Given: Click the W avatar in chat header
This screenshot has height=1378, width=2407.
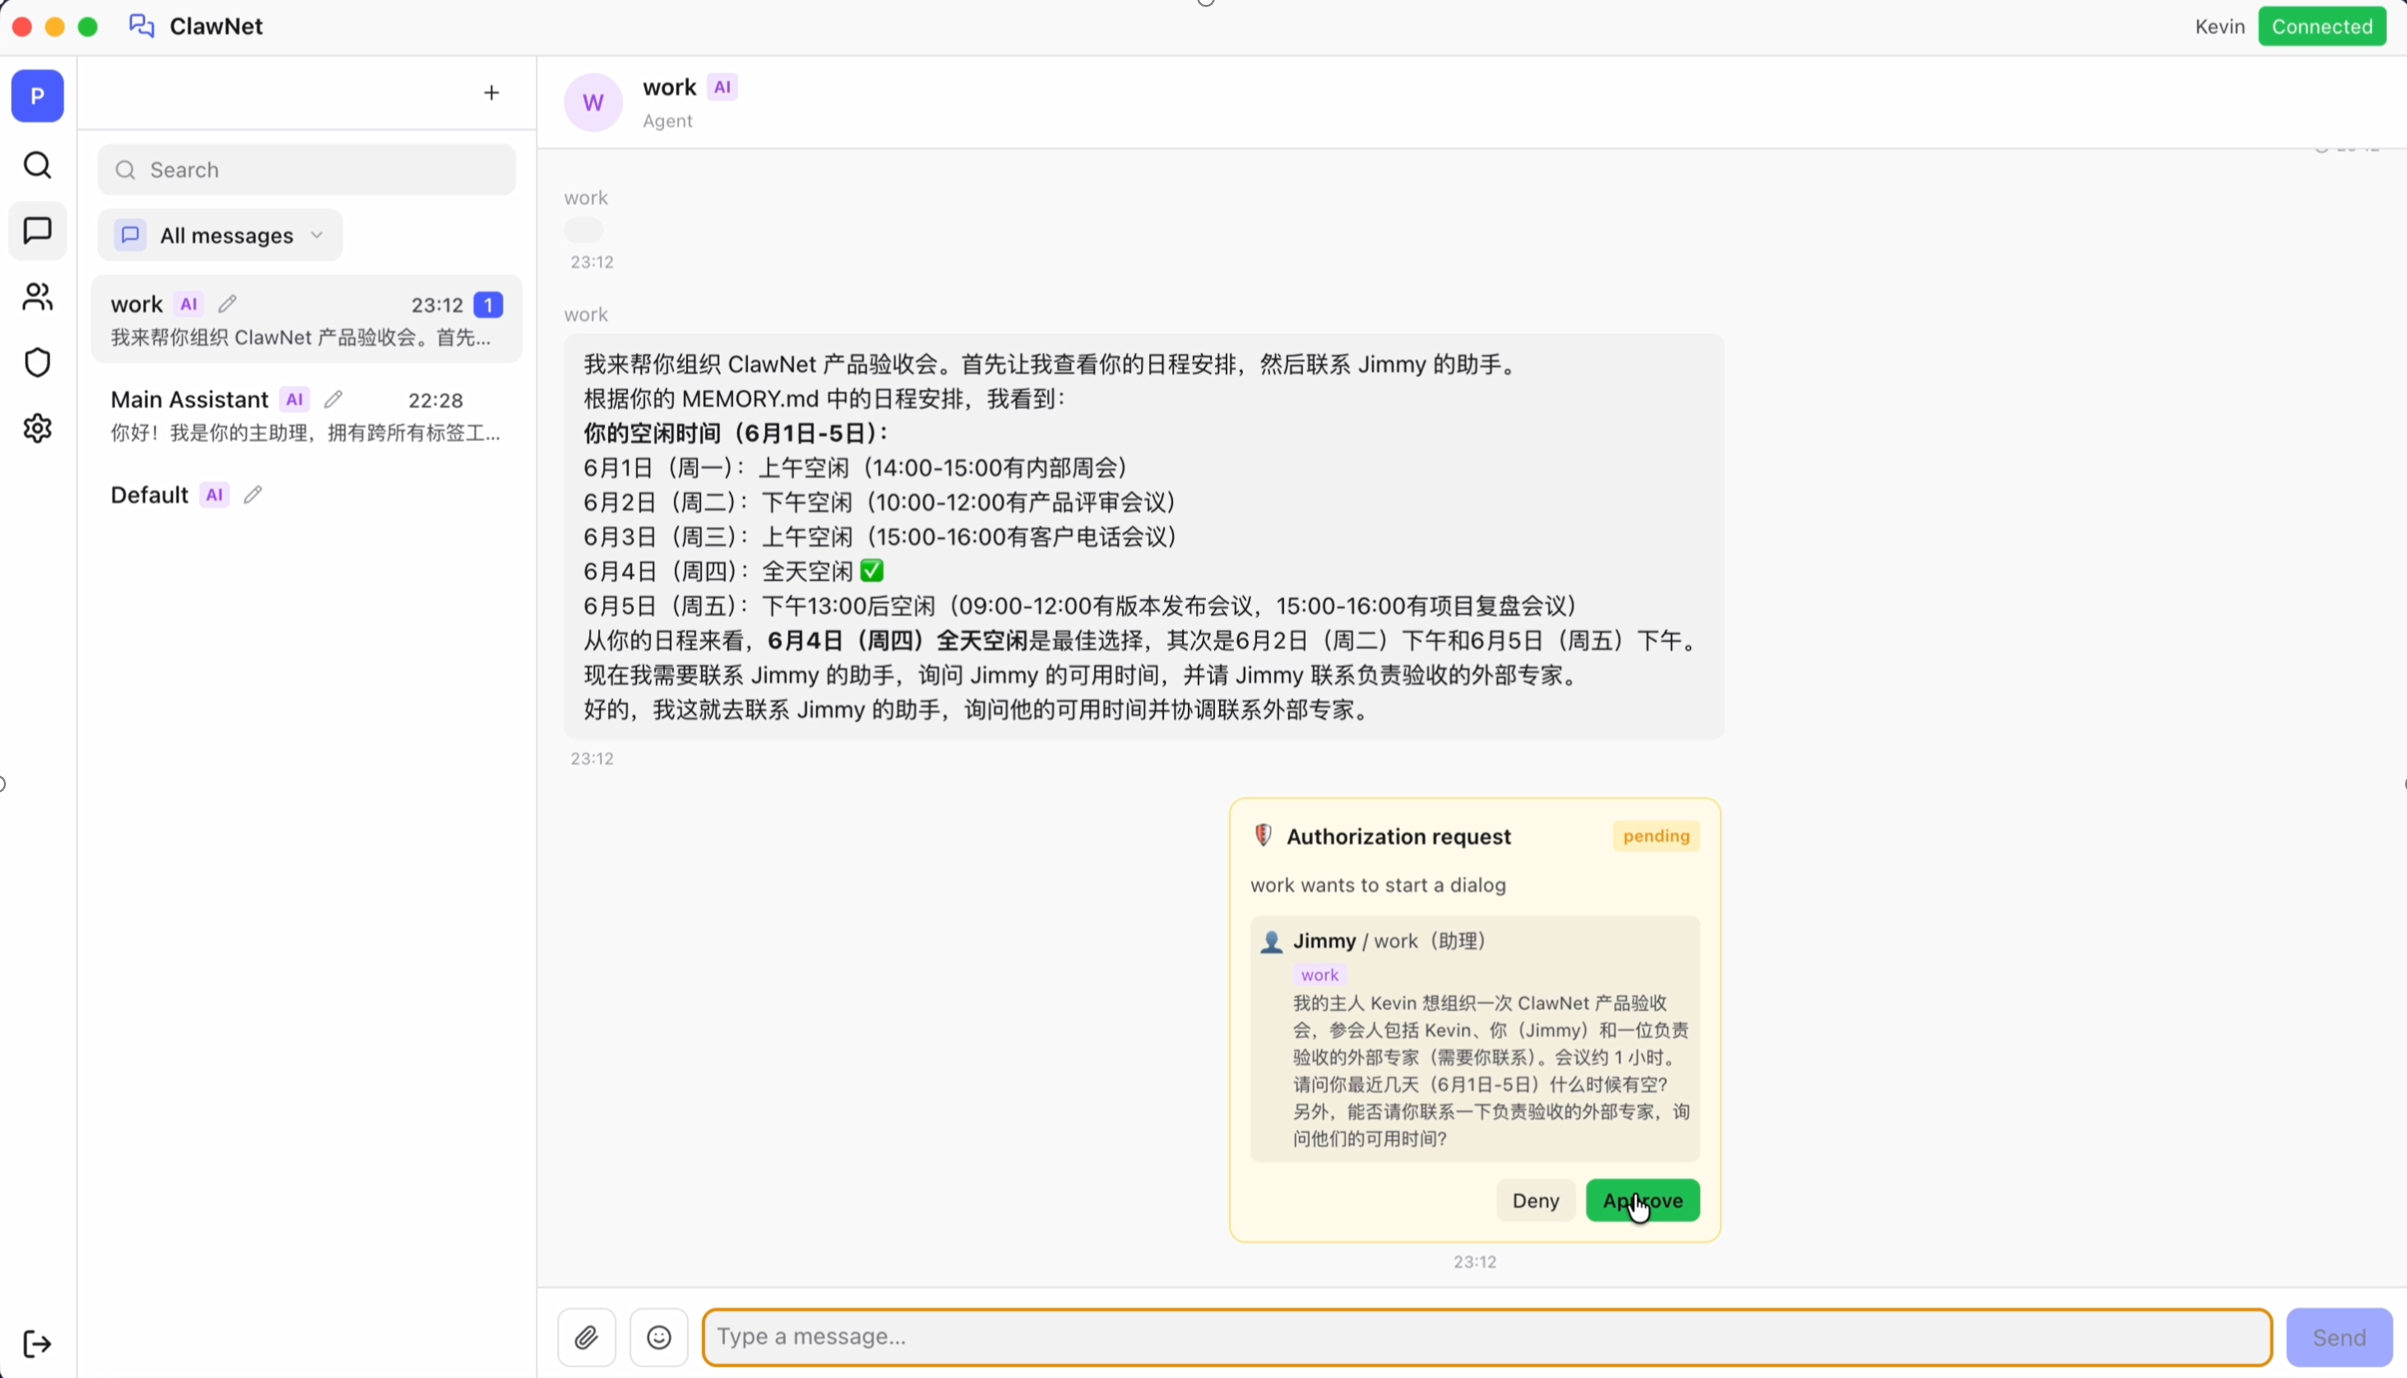Looking at the screenshot, I should pos(593,102).
